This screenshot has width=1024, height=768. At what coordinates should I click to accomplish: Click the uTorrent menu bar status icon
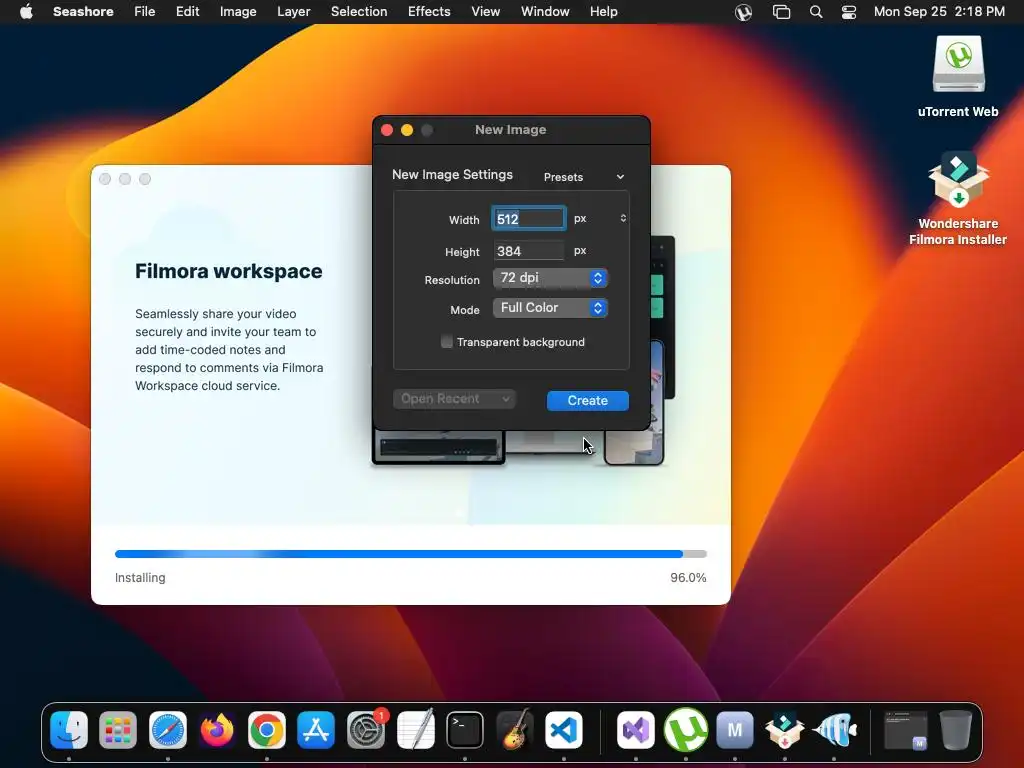tap(743, 12)
